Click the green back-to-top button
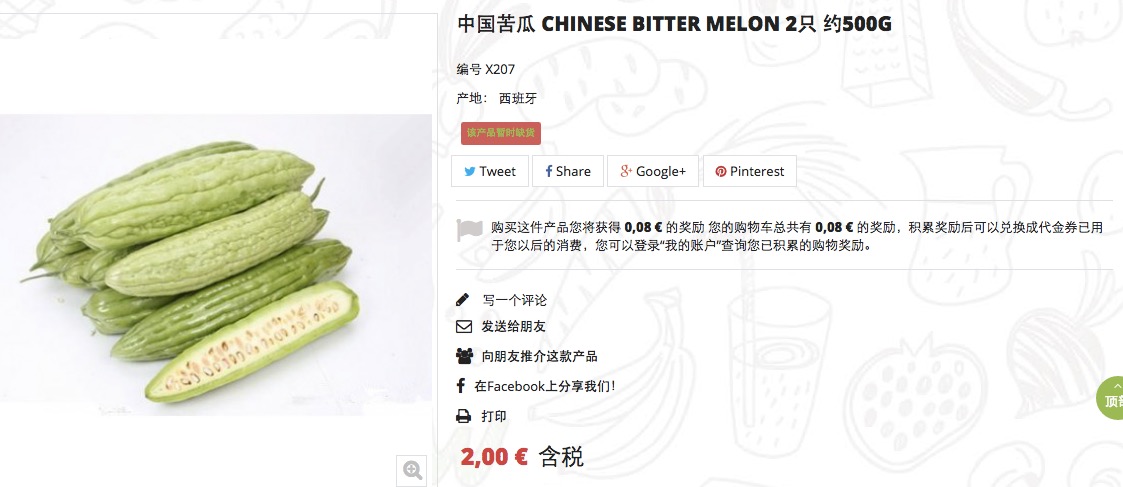The width and height of the screenshot is (1123, 487). [1112, 397]
